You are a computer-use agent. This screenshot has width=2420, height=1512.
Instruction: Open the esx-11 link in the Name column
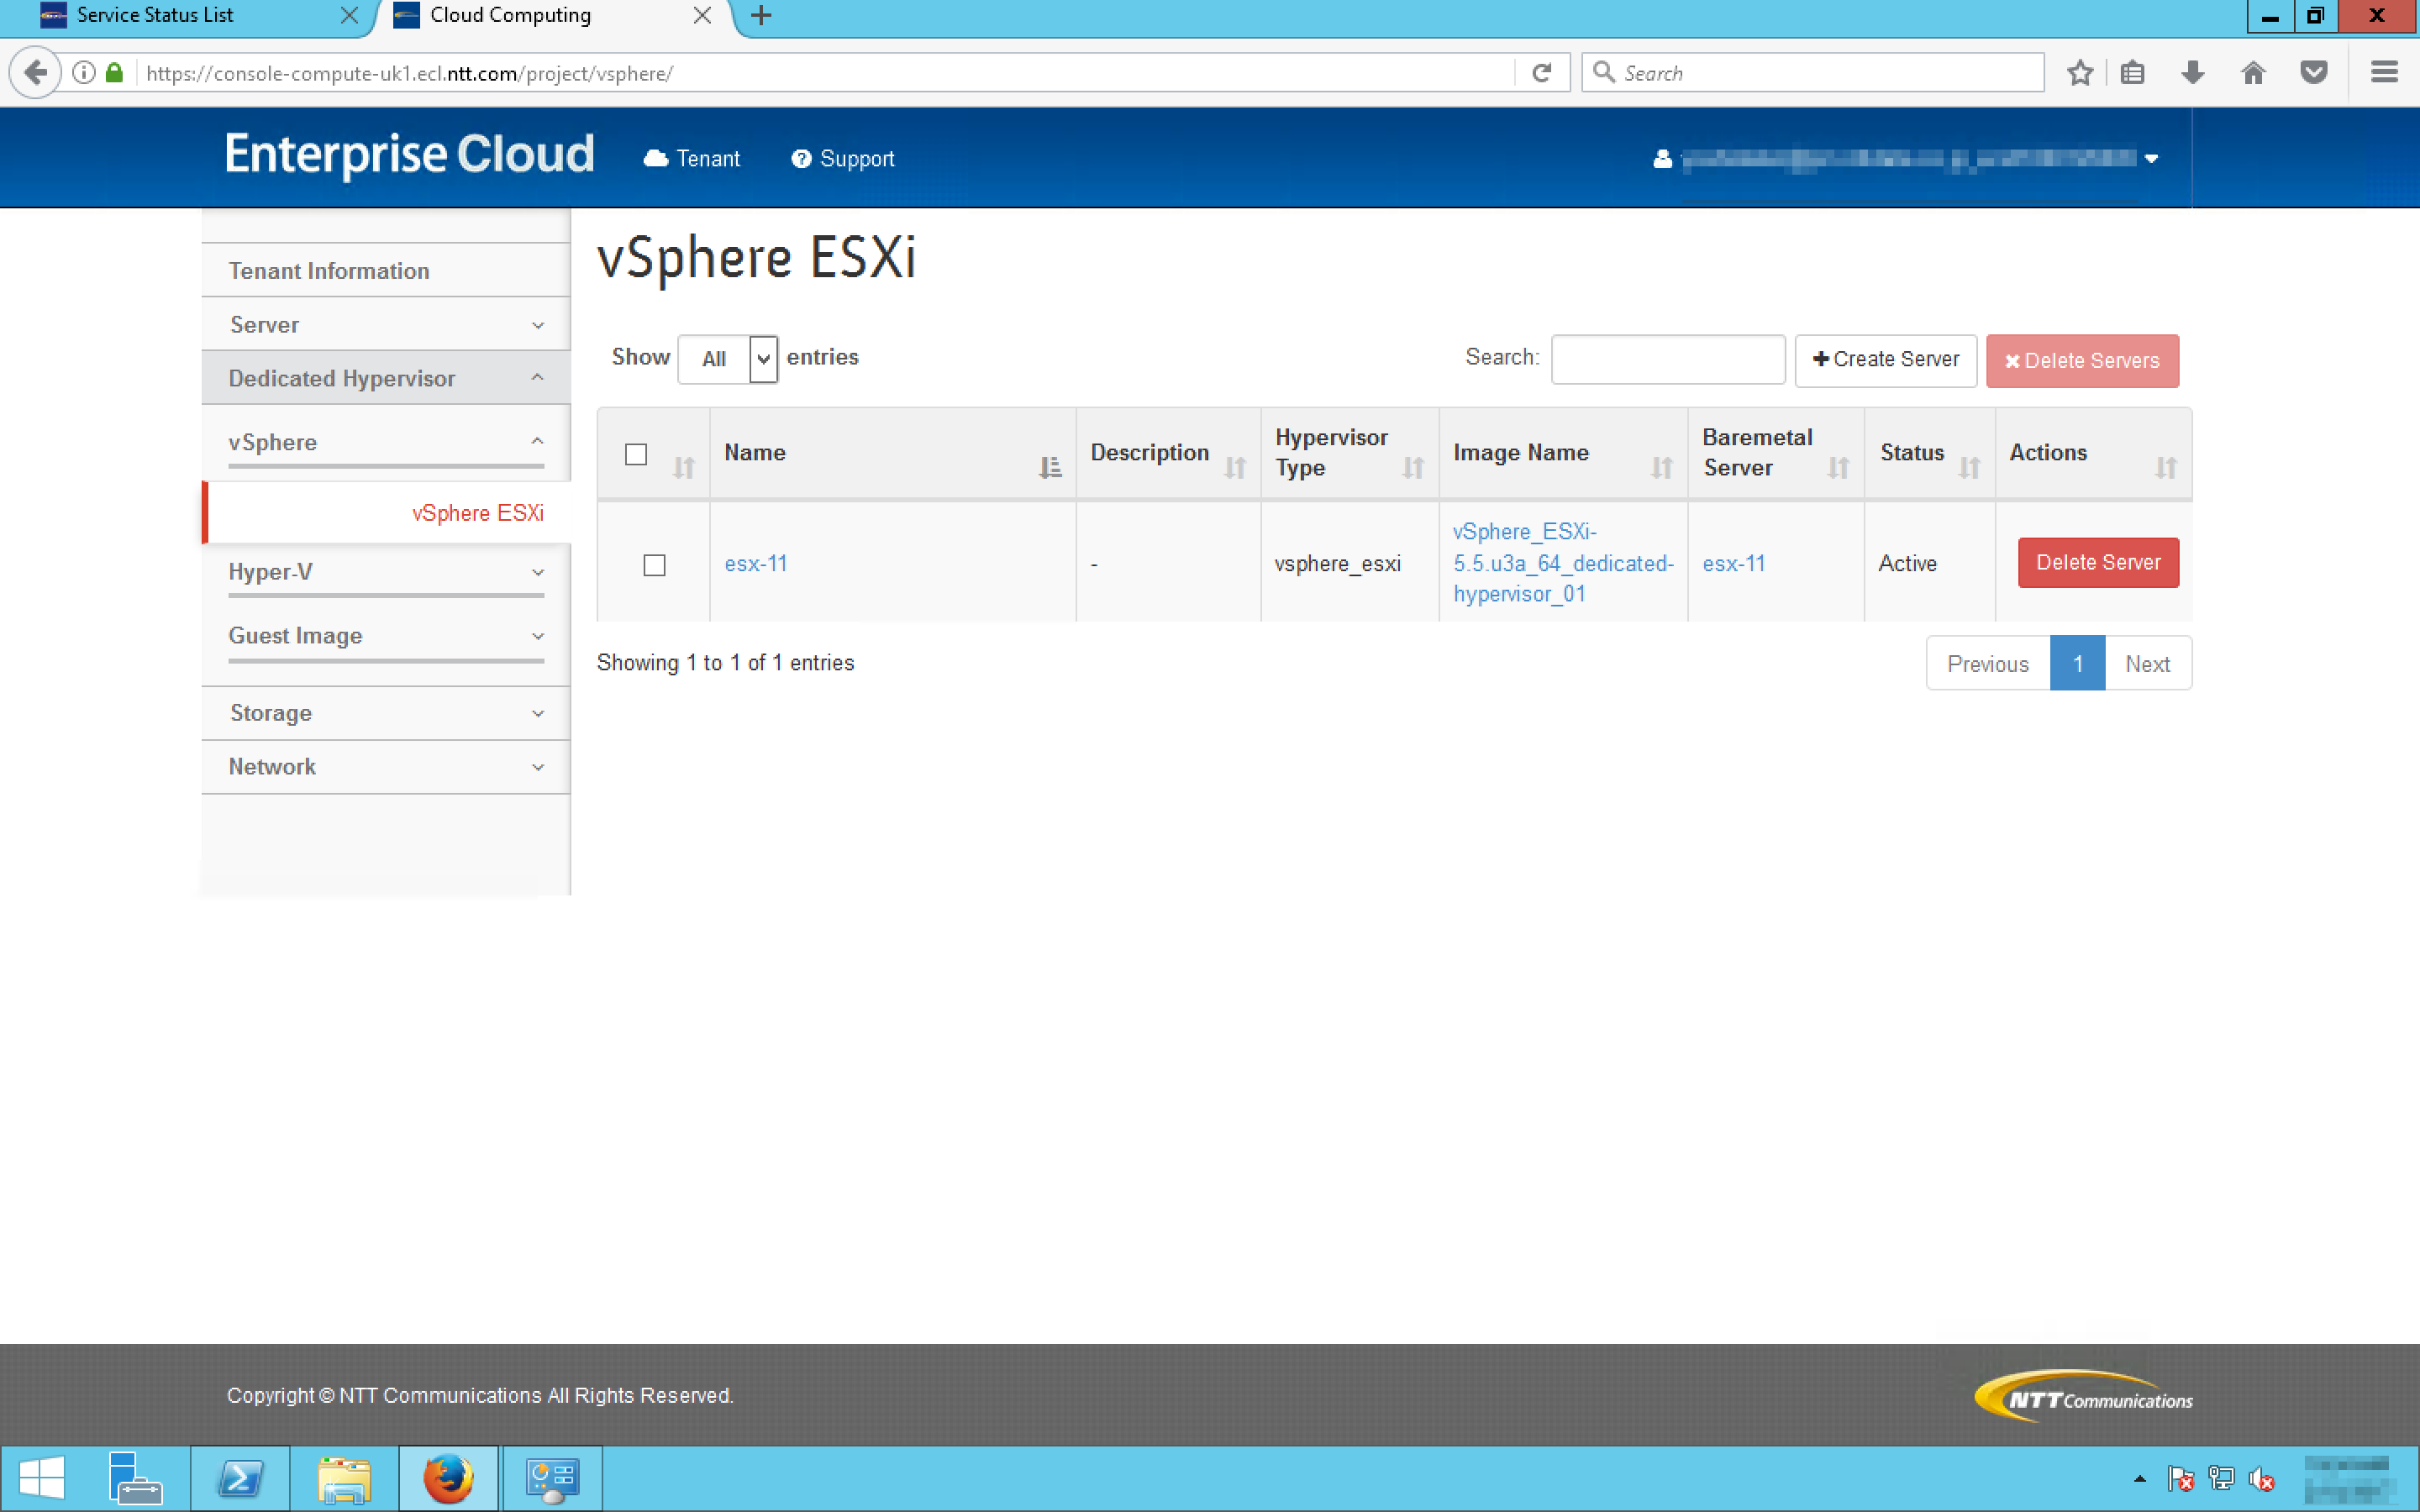click(x=756, y=564)
